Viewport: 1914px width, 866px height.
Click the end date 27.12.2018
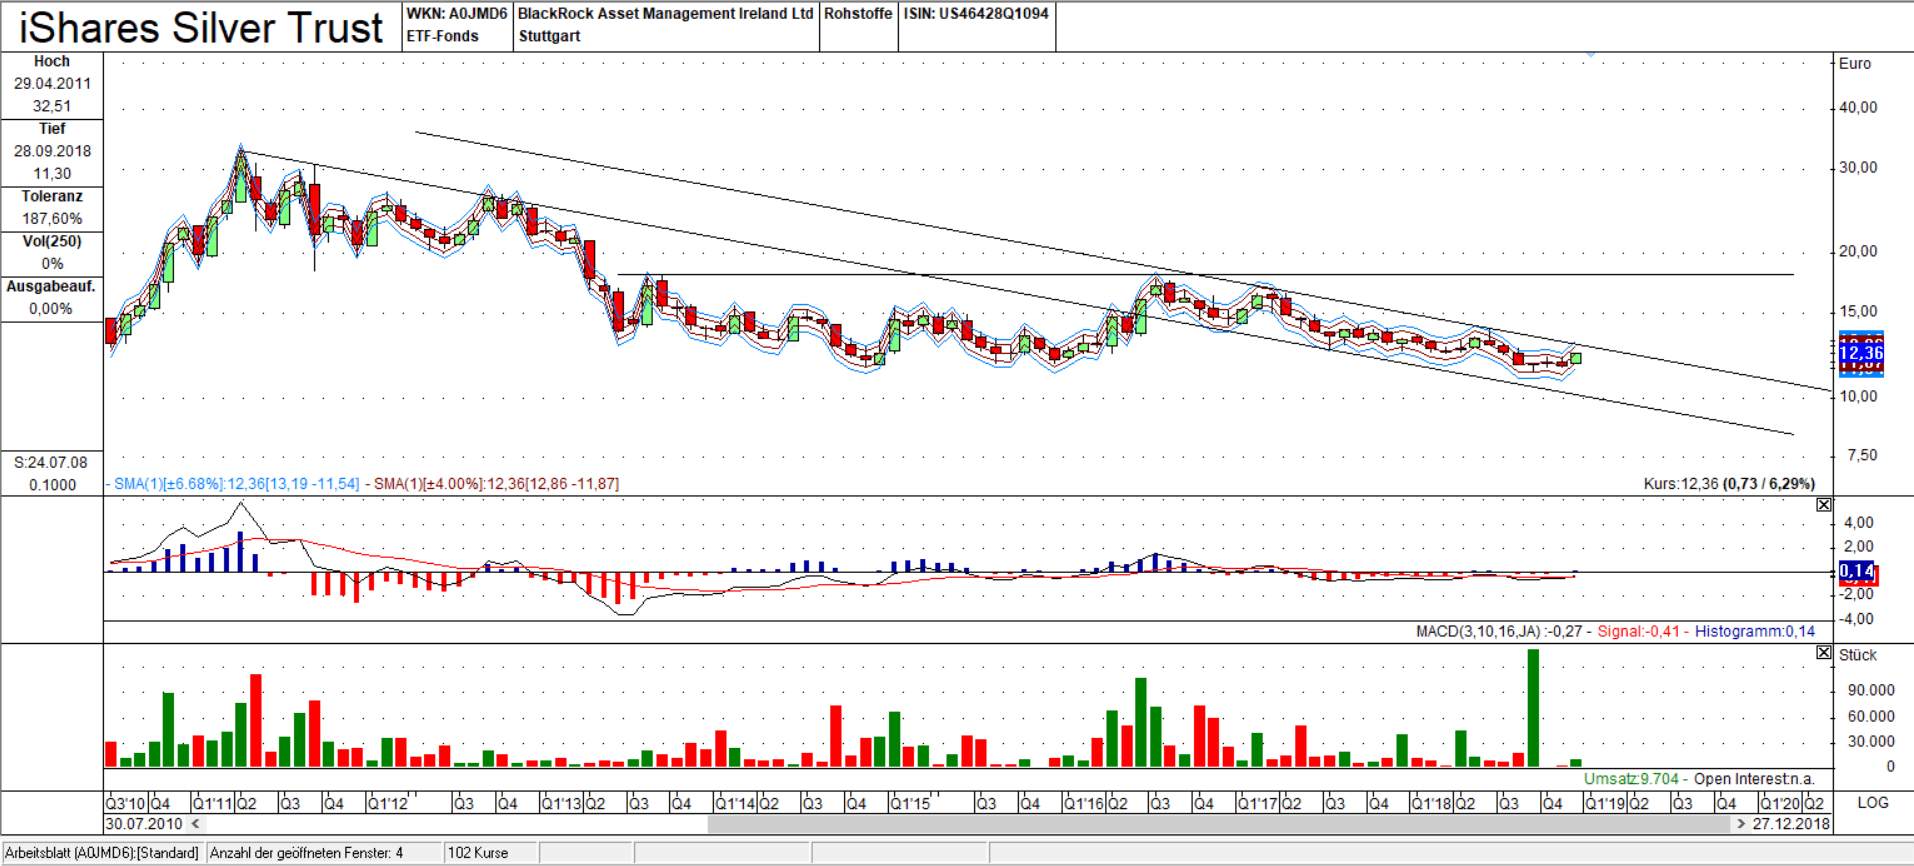click(1790, 824)
